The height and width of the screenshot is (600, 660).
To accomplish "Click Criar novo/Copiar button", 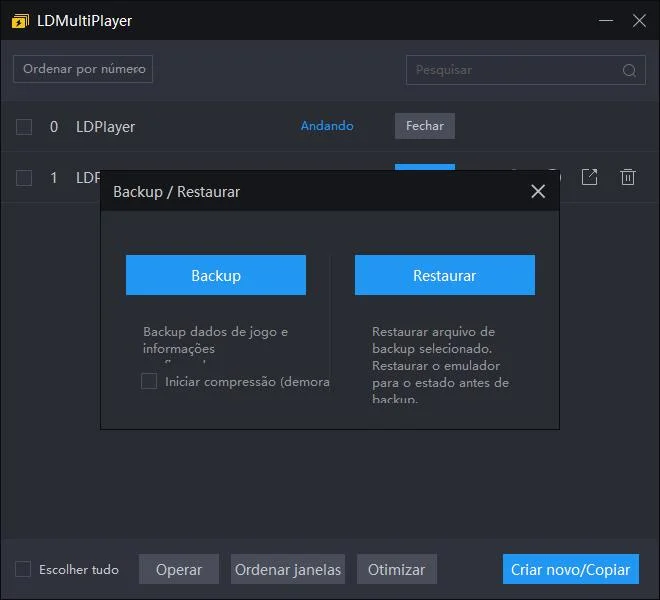I will [x=571, y=569].
